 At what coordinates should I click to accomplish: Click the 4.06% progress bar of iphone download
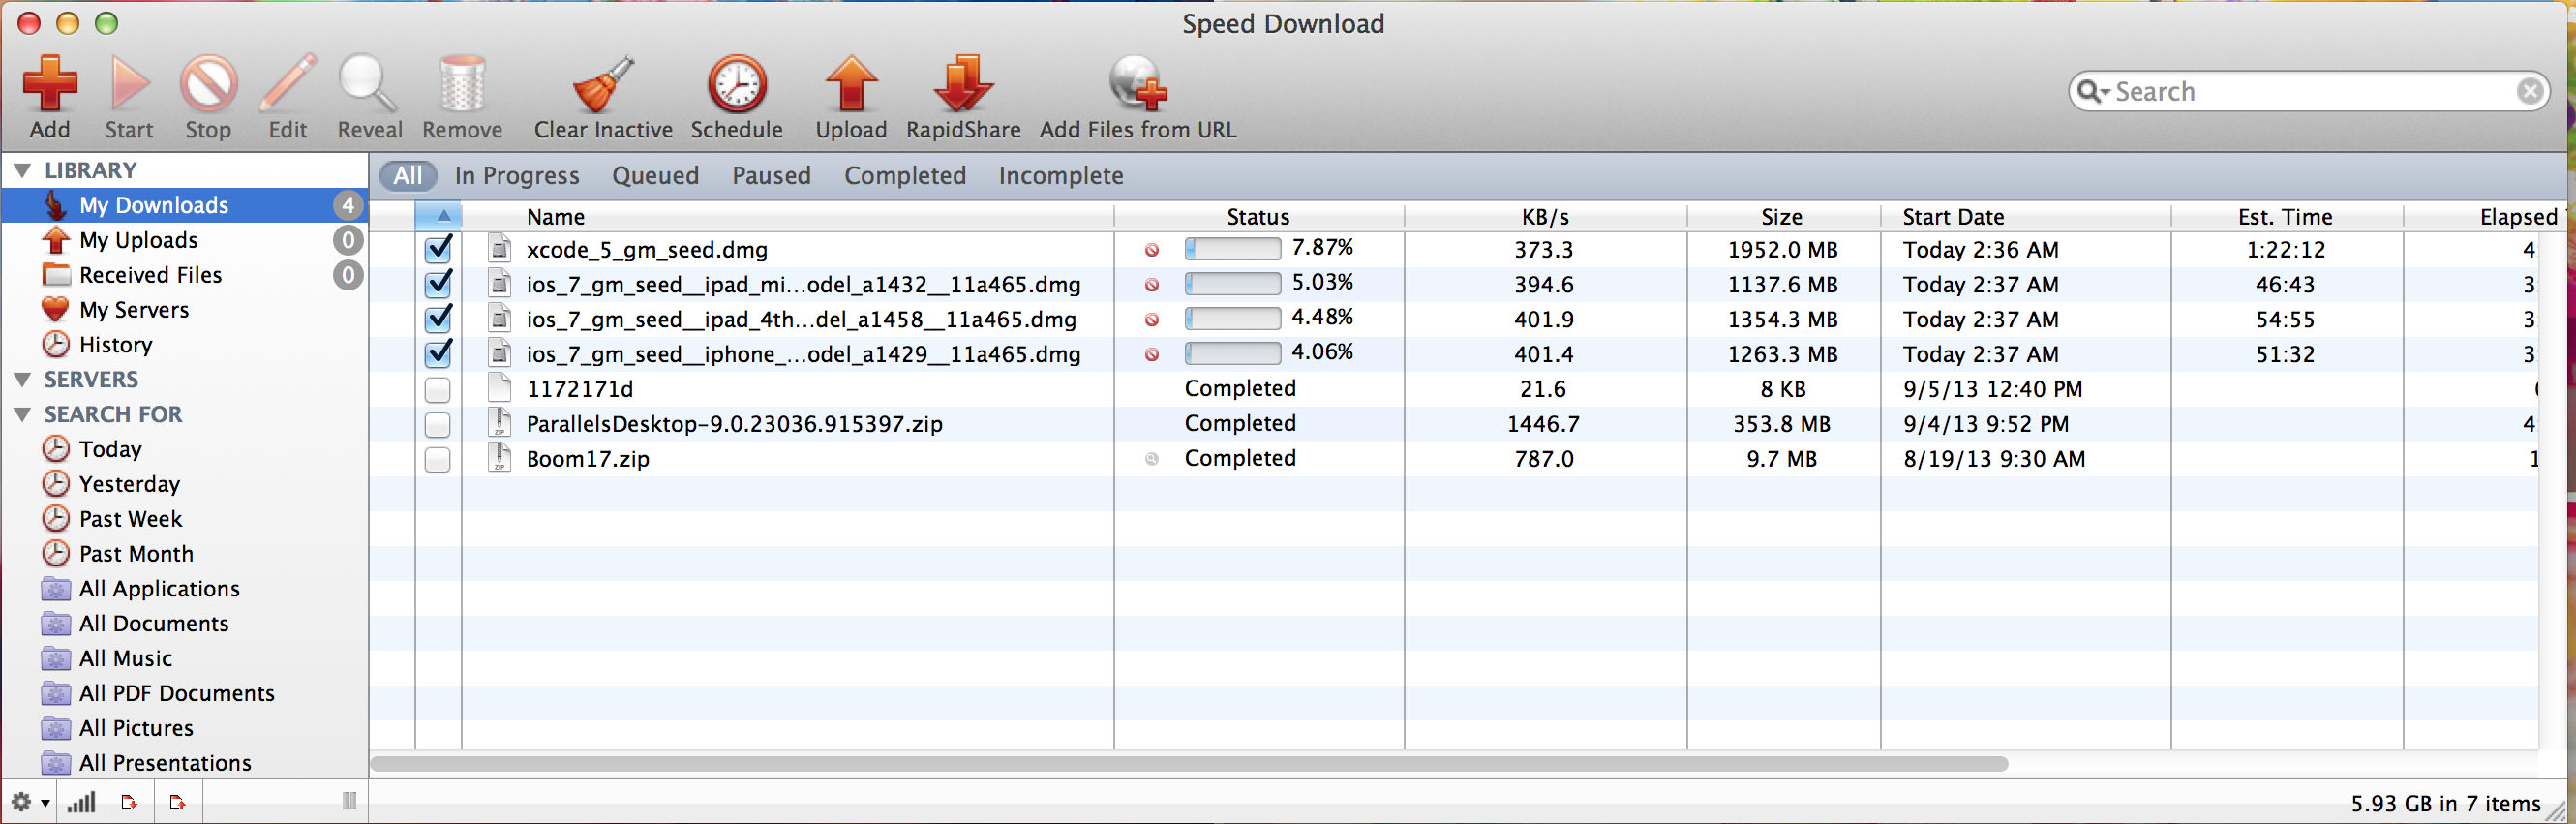click(1233, 354)
